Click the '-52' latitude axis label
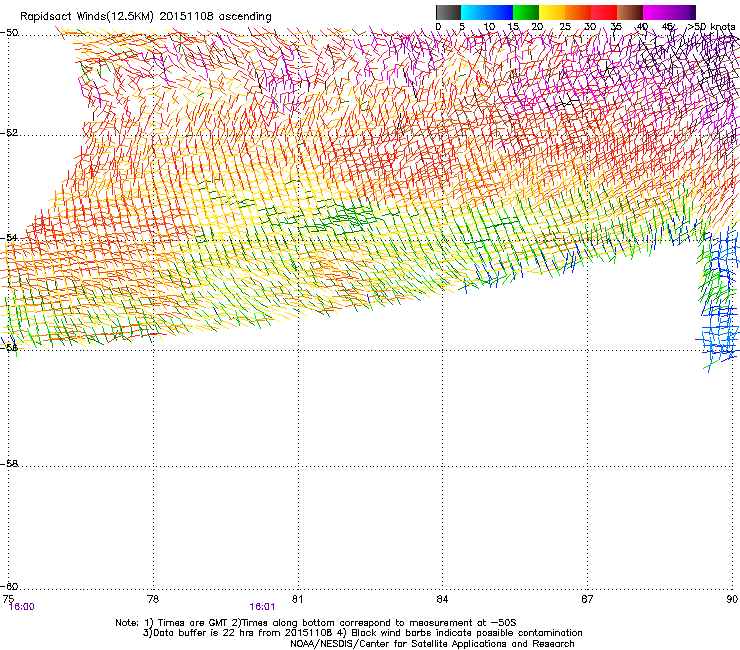This screenshot has height=650, width=740. 9,133
